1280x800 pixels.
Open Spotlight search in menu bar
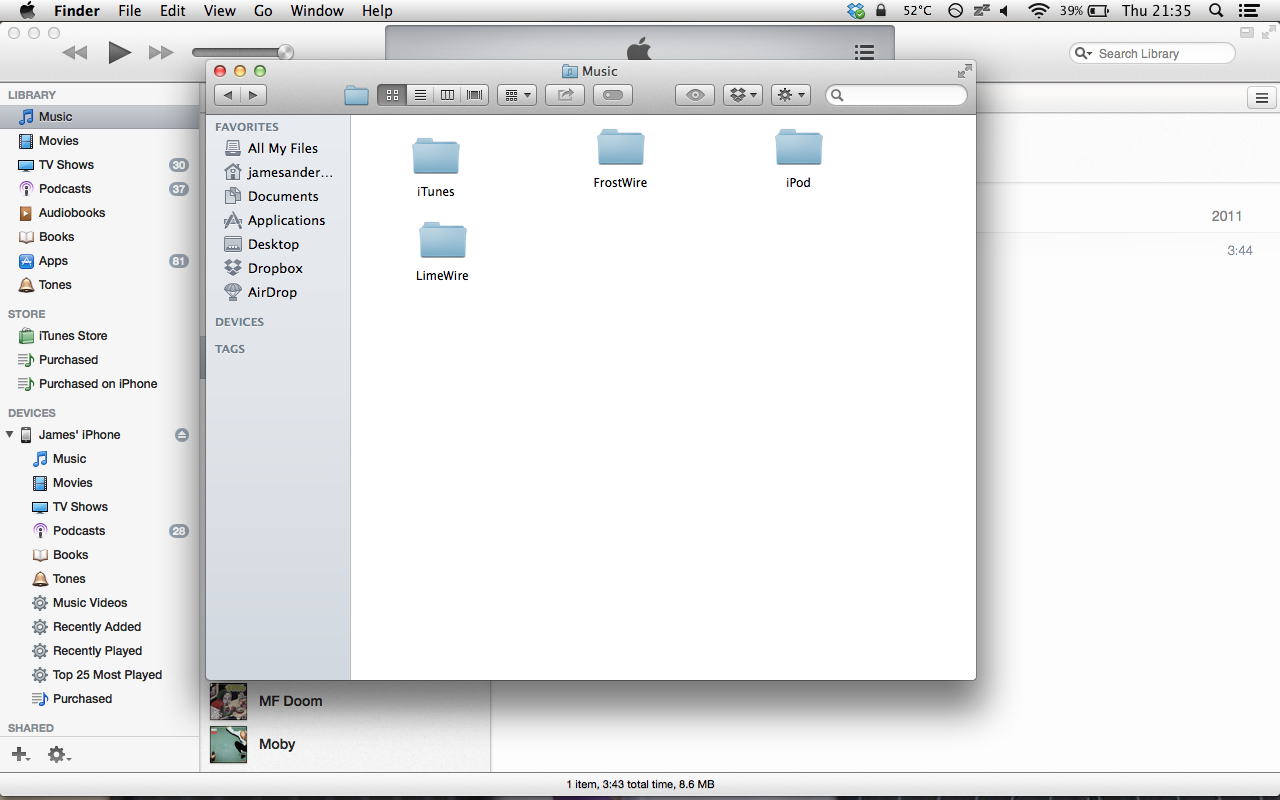point(1216,11)
